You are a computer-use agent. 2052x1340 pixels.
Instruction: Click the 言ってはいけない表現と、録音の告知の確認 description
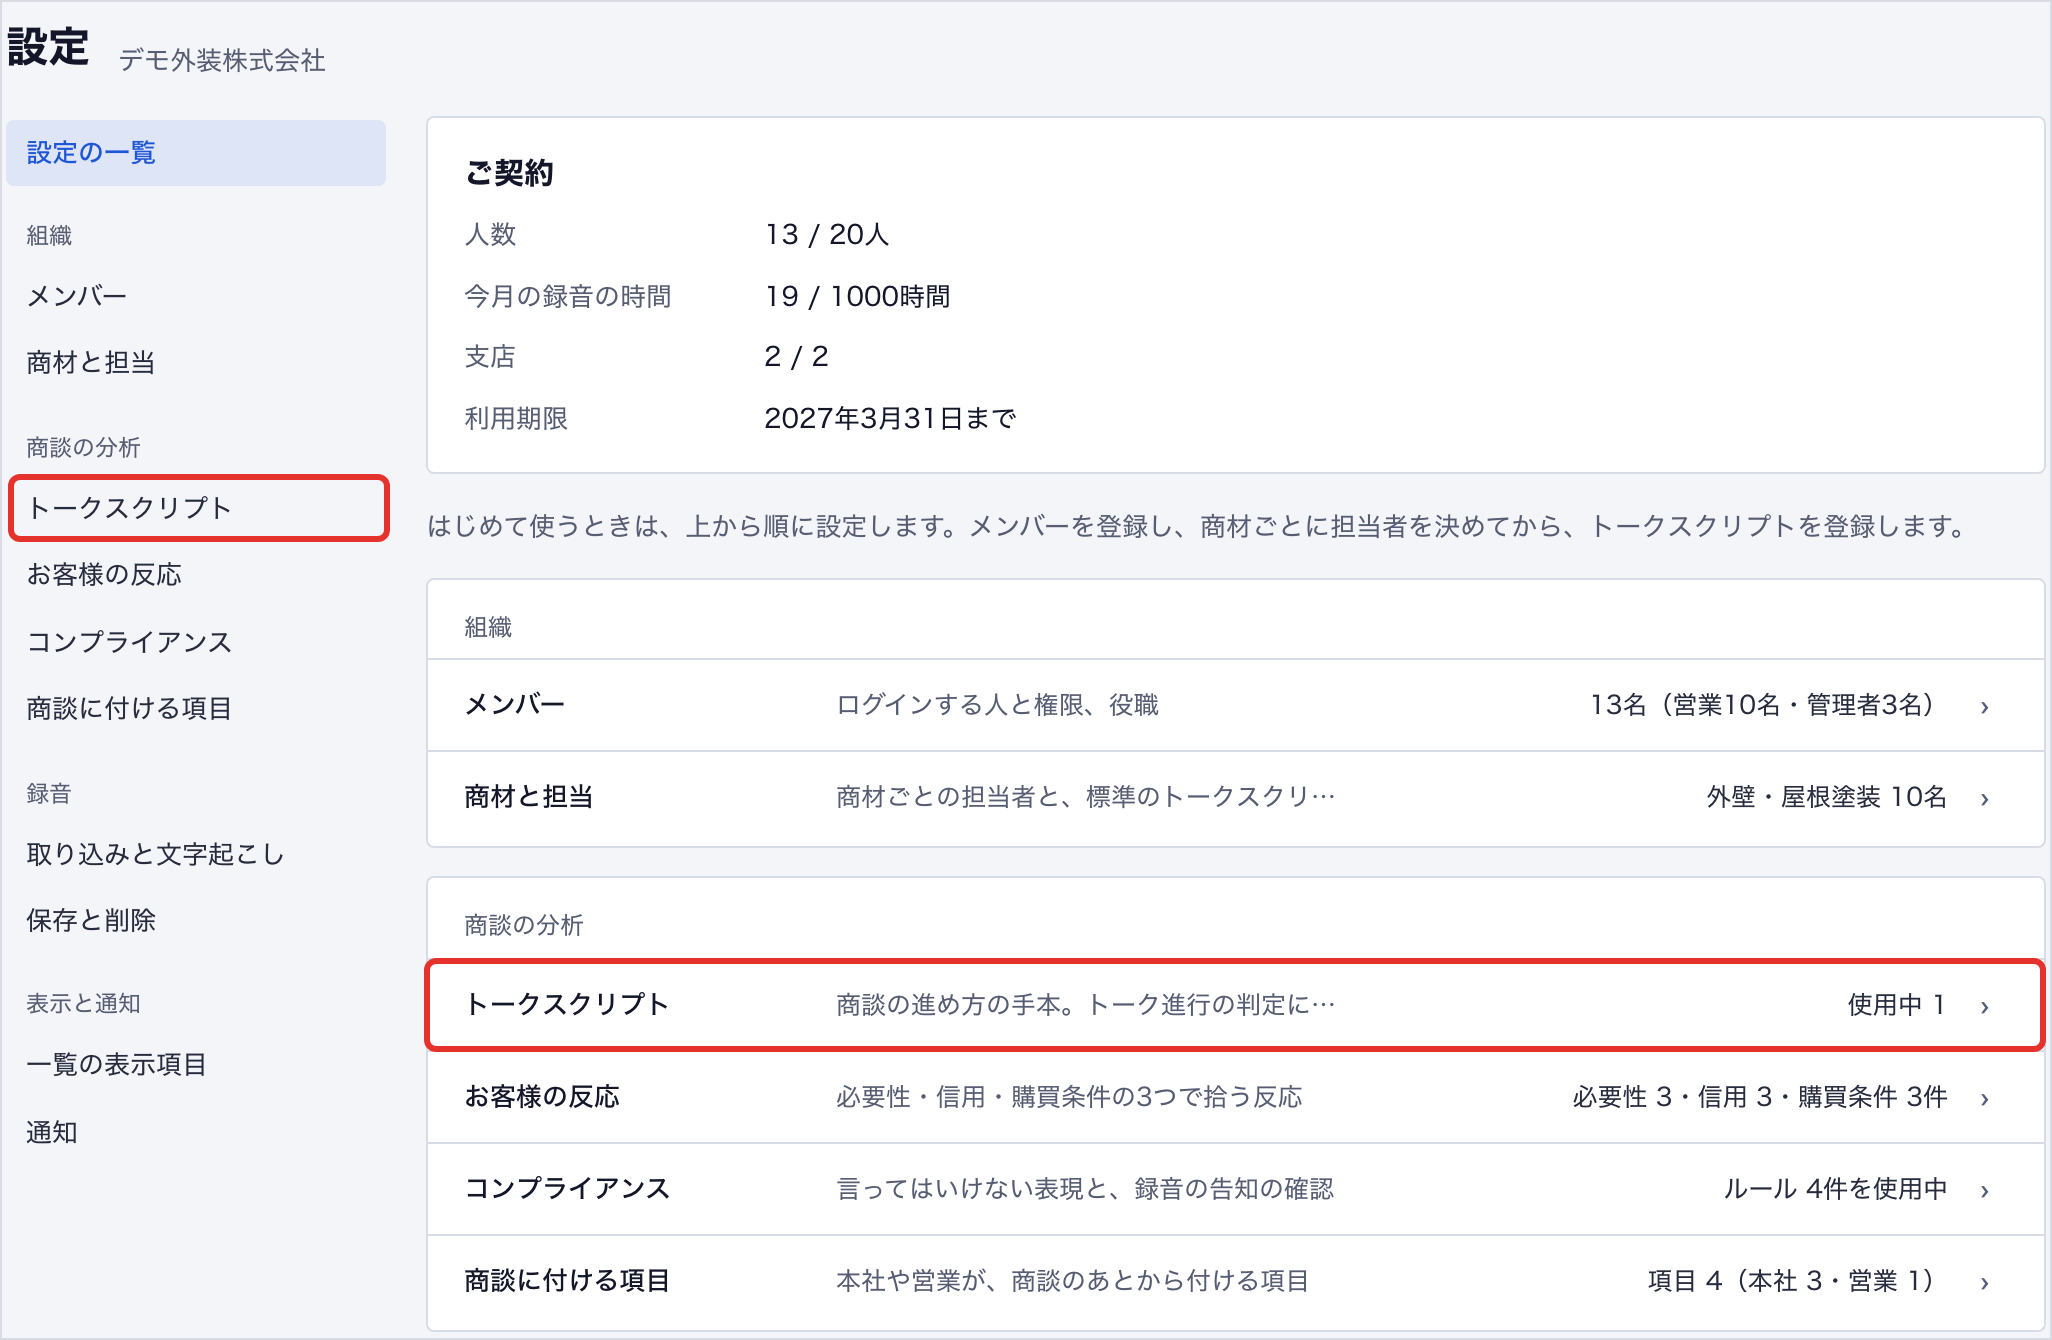[x=1085, y=1189]
